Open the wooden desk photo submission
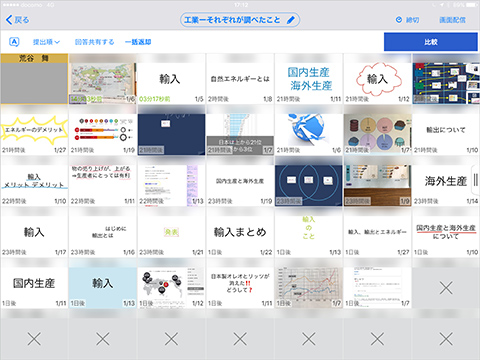480x360 pixels. pos(377,185)
